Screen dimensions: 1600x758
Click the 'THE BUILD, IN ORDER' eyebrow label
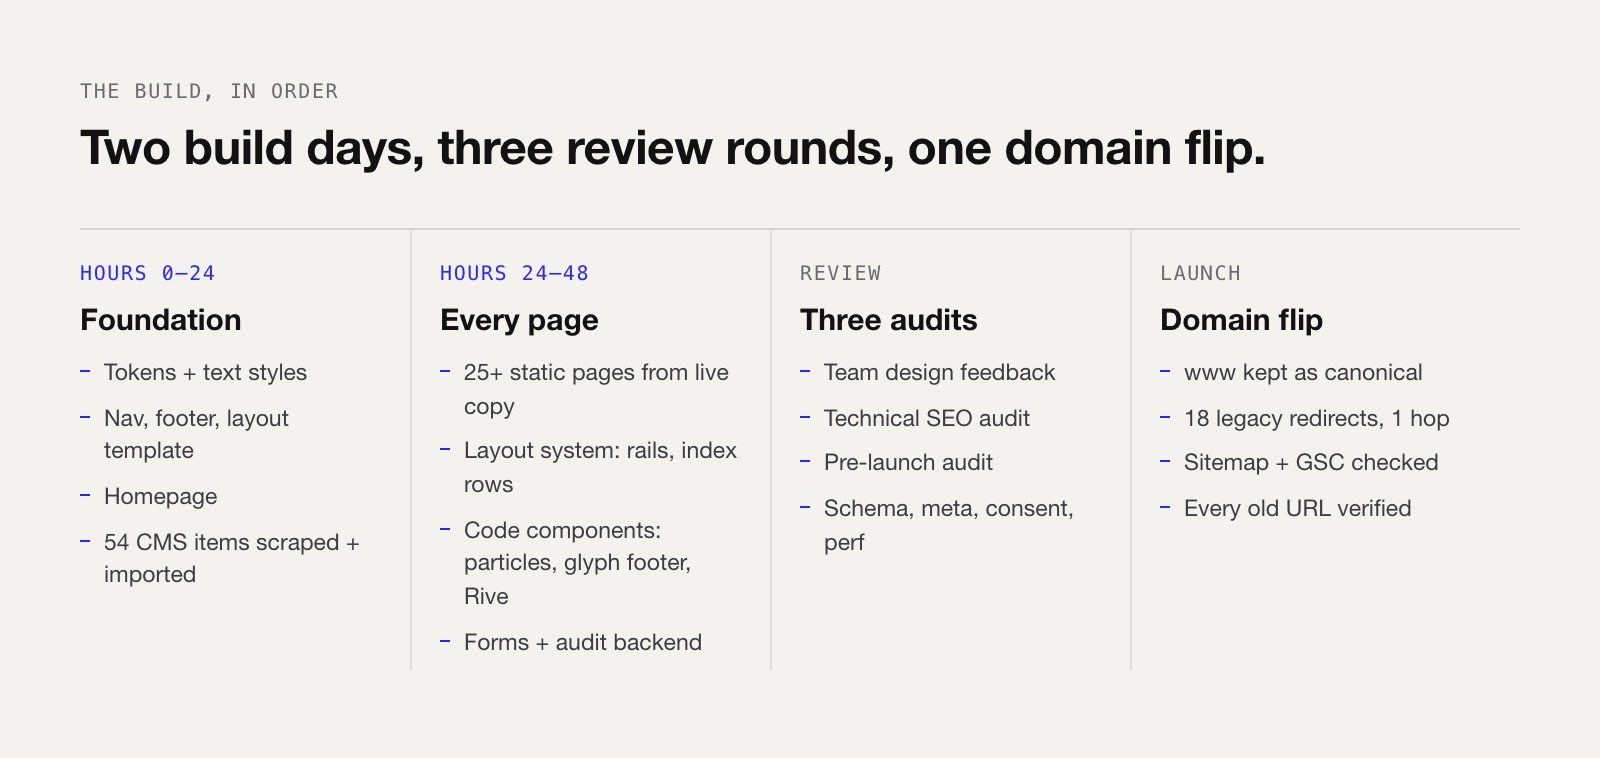pos(209,91)
